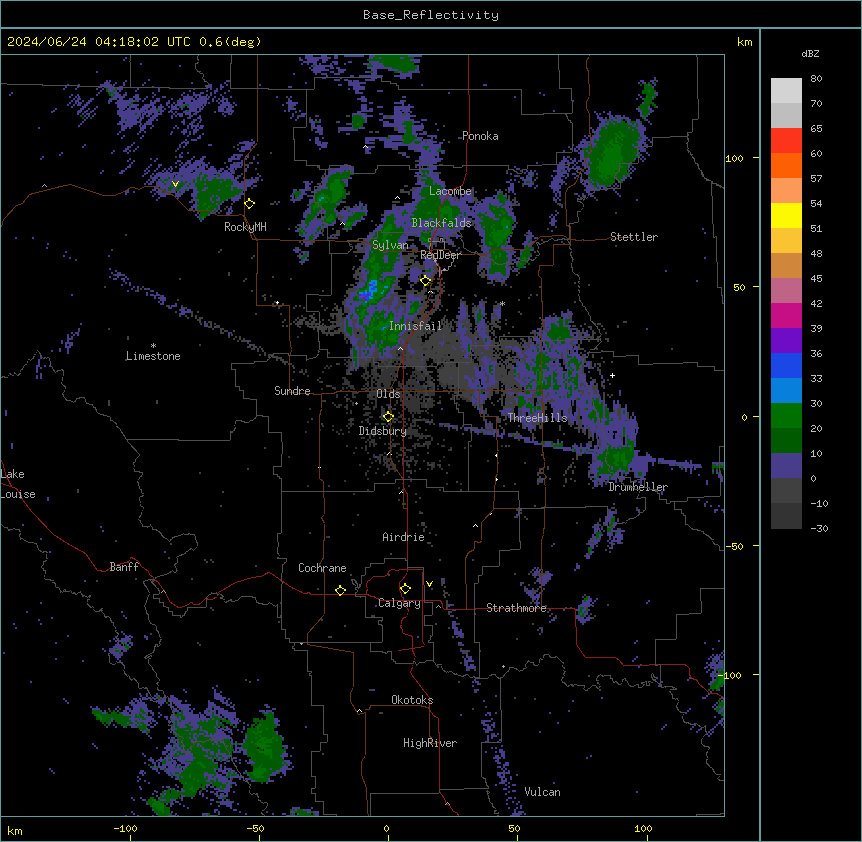
Task: Click the Olds town label
Action: click(388, 394)
